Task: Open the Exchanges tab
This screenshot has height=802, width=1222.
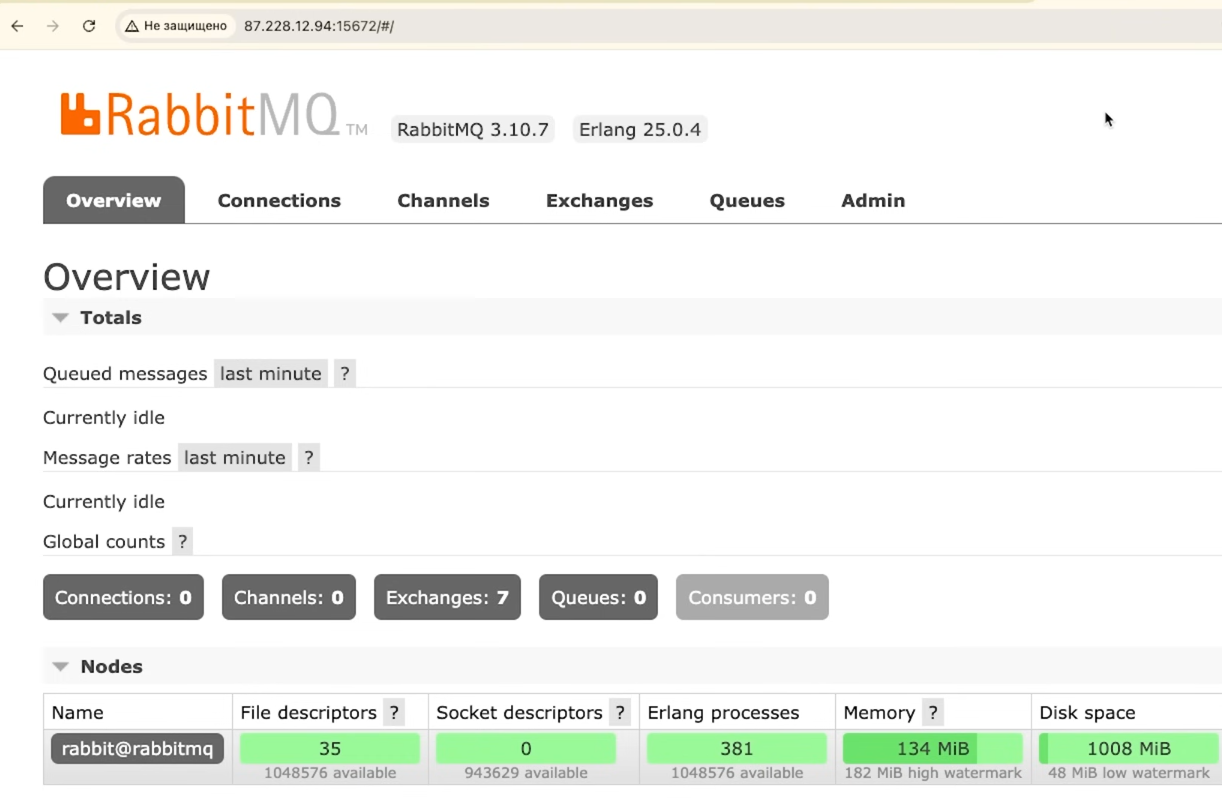Action: click(x=599, y=200)
